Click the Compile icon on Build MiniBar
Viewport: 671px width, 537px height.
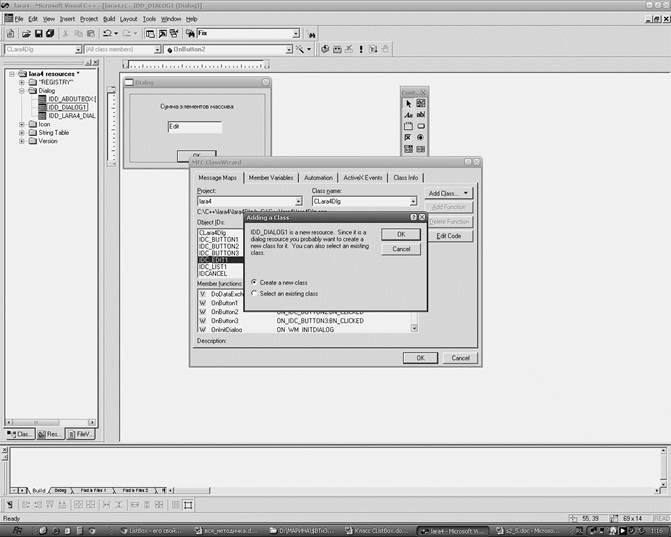325,49
